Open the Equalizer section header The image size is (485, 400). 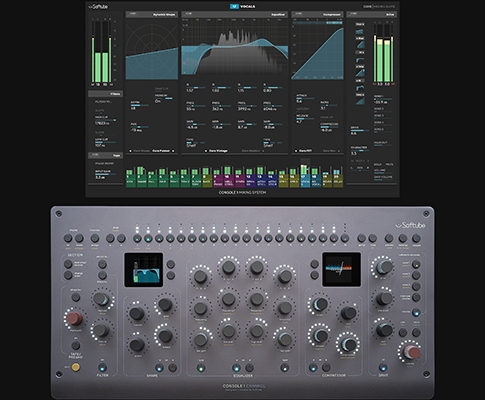(235, 14)
